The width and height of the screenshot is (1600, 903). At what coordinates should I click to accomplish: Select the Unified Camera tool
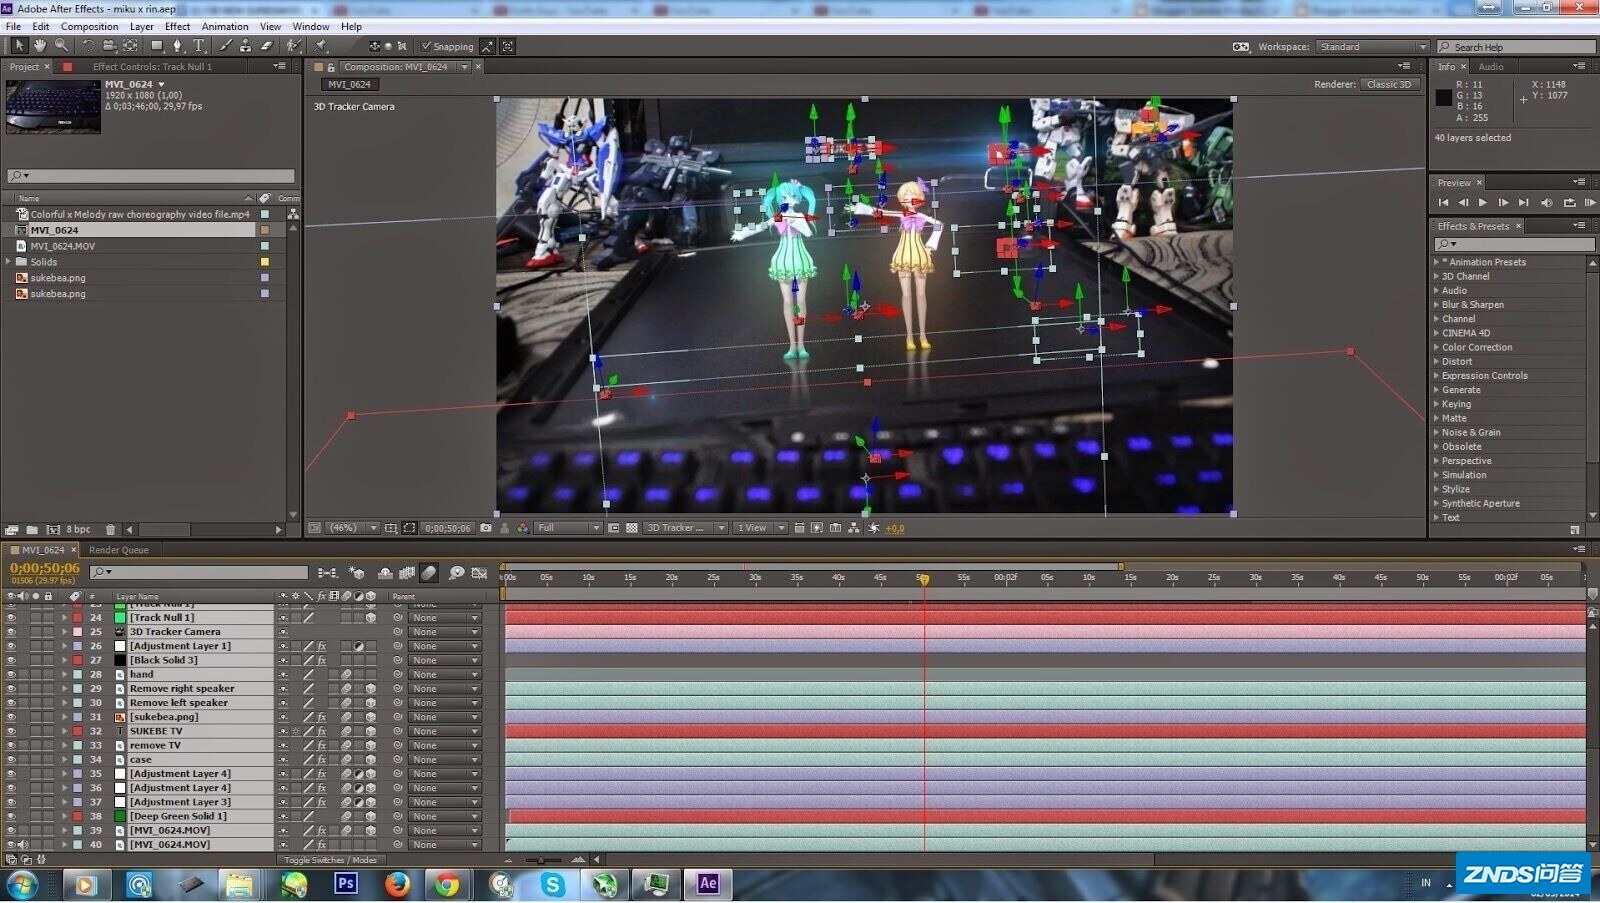pos(109,46)
